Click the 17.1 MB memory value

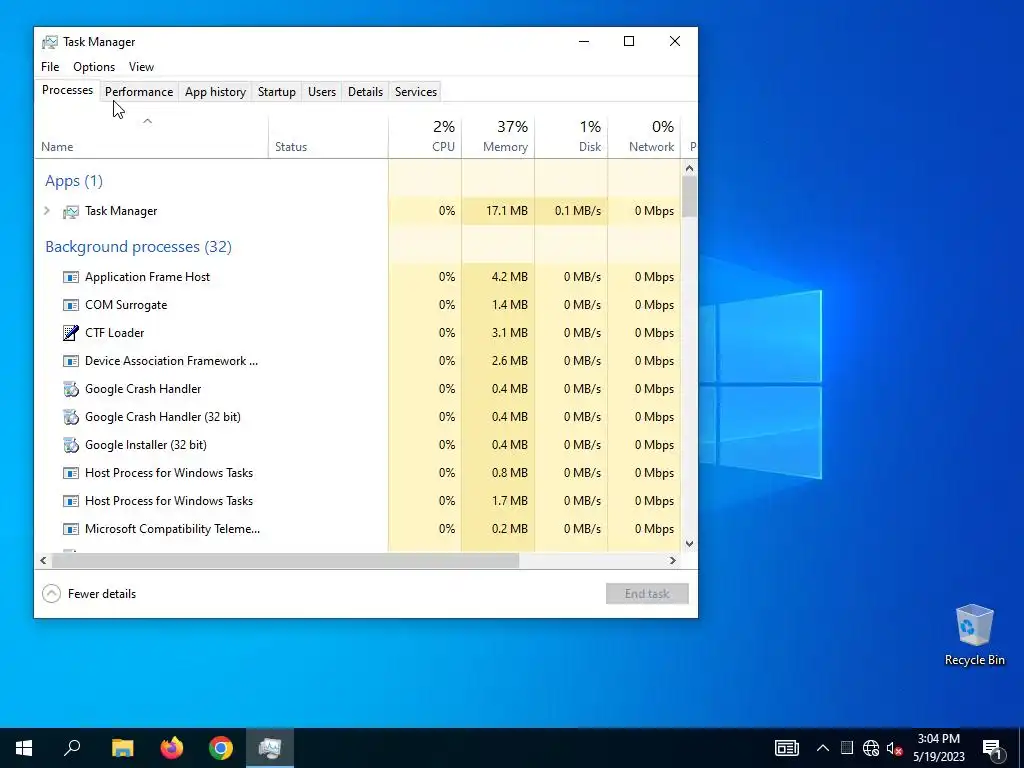pos(507,211)
